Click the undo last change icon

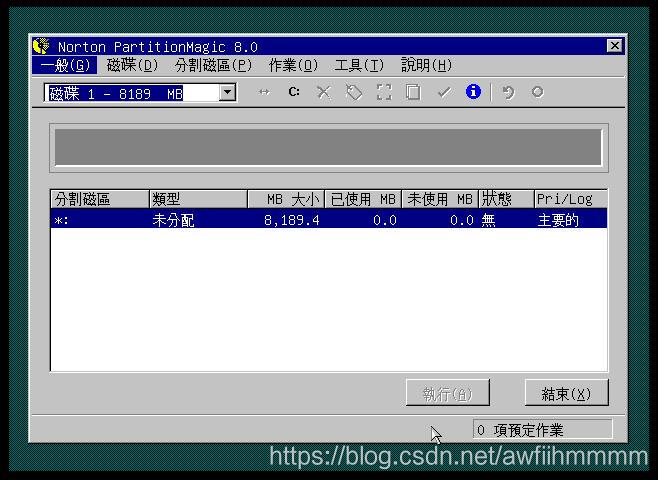[508, 92]
